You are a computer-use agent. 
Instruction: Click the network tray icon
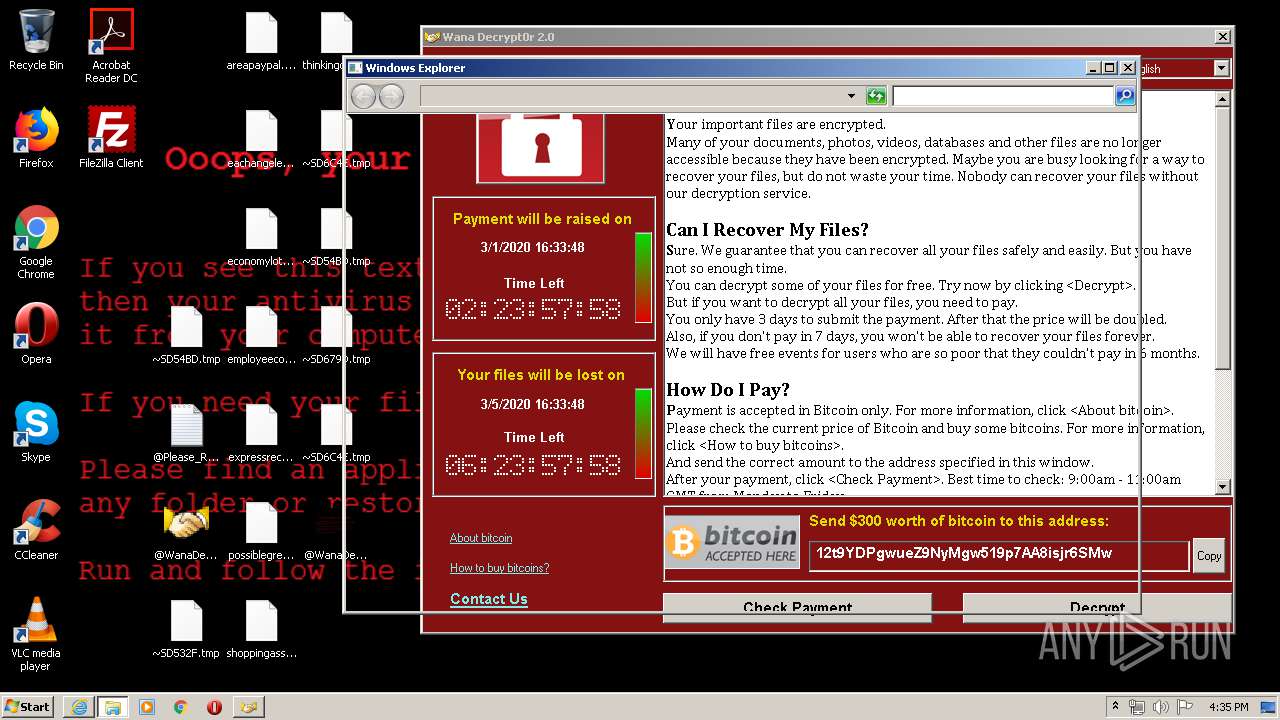(x=1138, y=707)
